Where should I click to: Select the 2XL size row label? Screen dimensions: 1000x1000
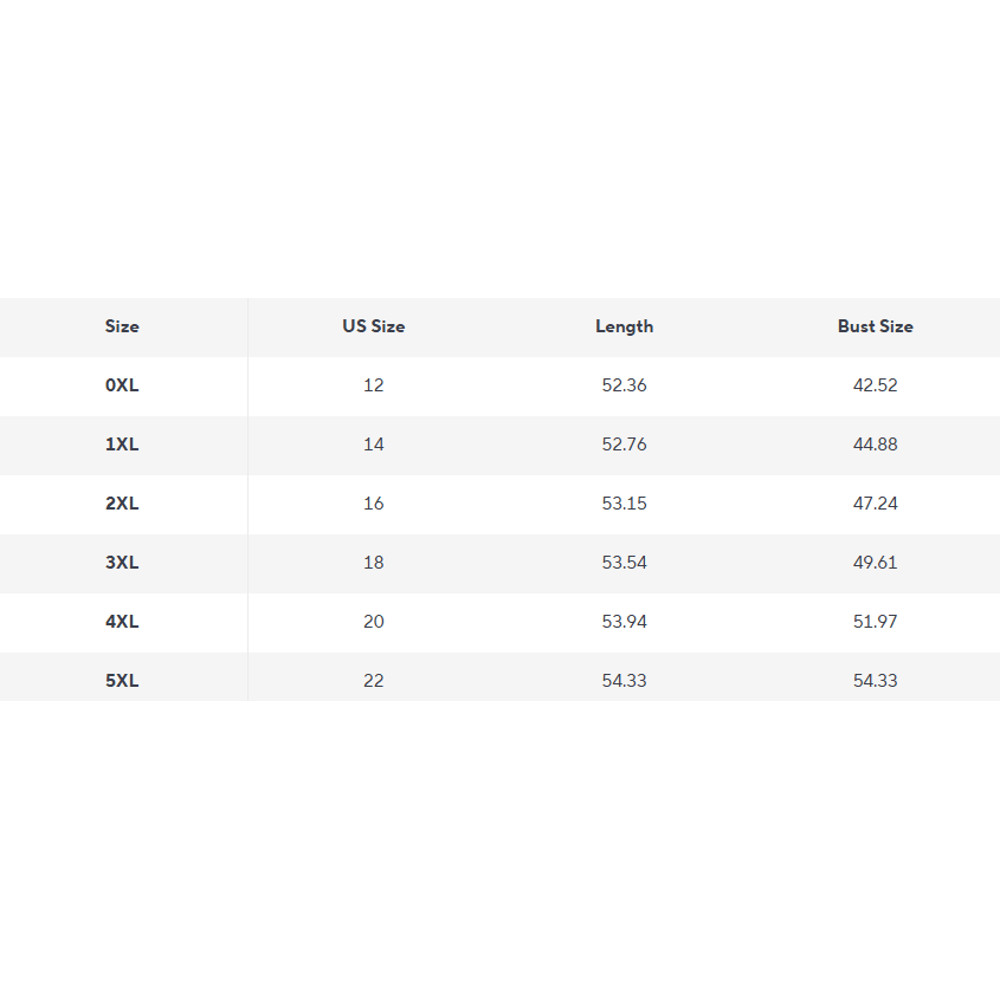tap(122, 503)
